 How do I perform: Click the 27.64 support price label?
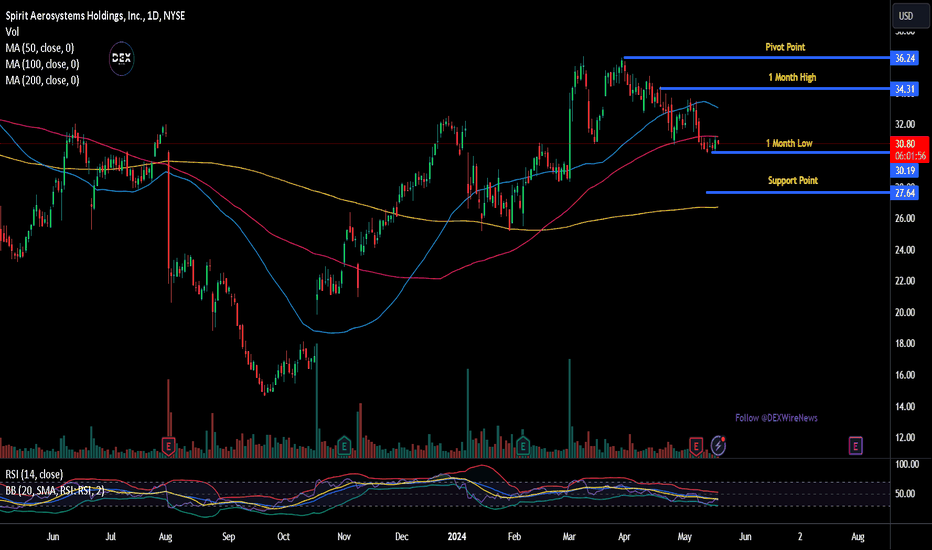[905, 193]
